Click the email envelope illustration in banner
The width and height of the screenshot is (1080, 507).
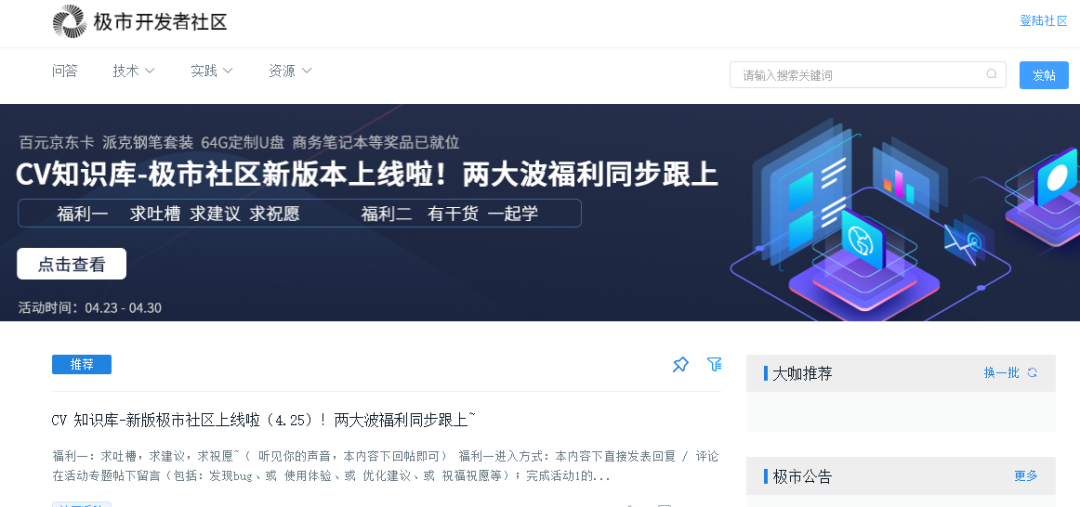click(964, 241)
